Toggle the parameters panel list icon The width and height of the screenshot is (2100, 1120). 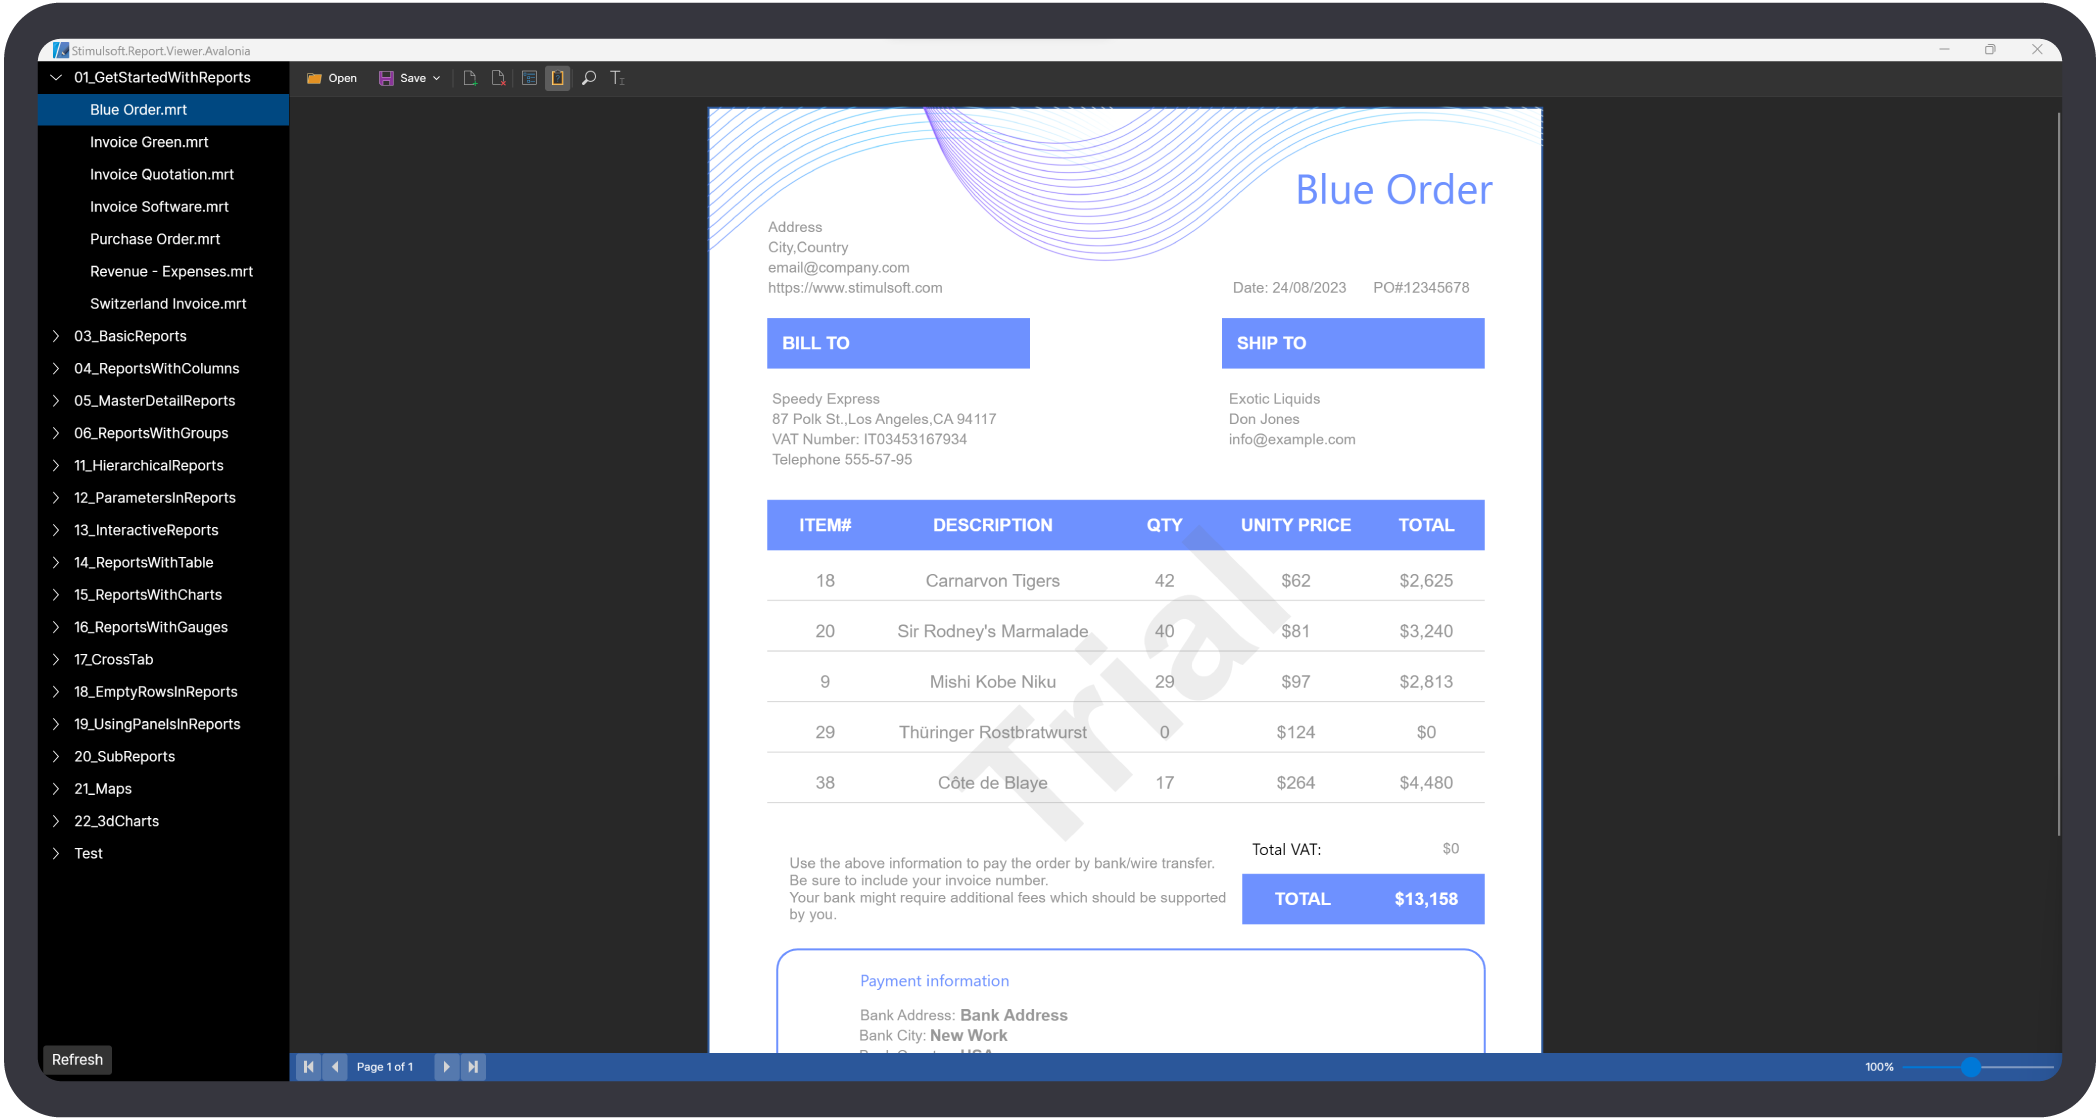[530, 78]
